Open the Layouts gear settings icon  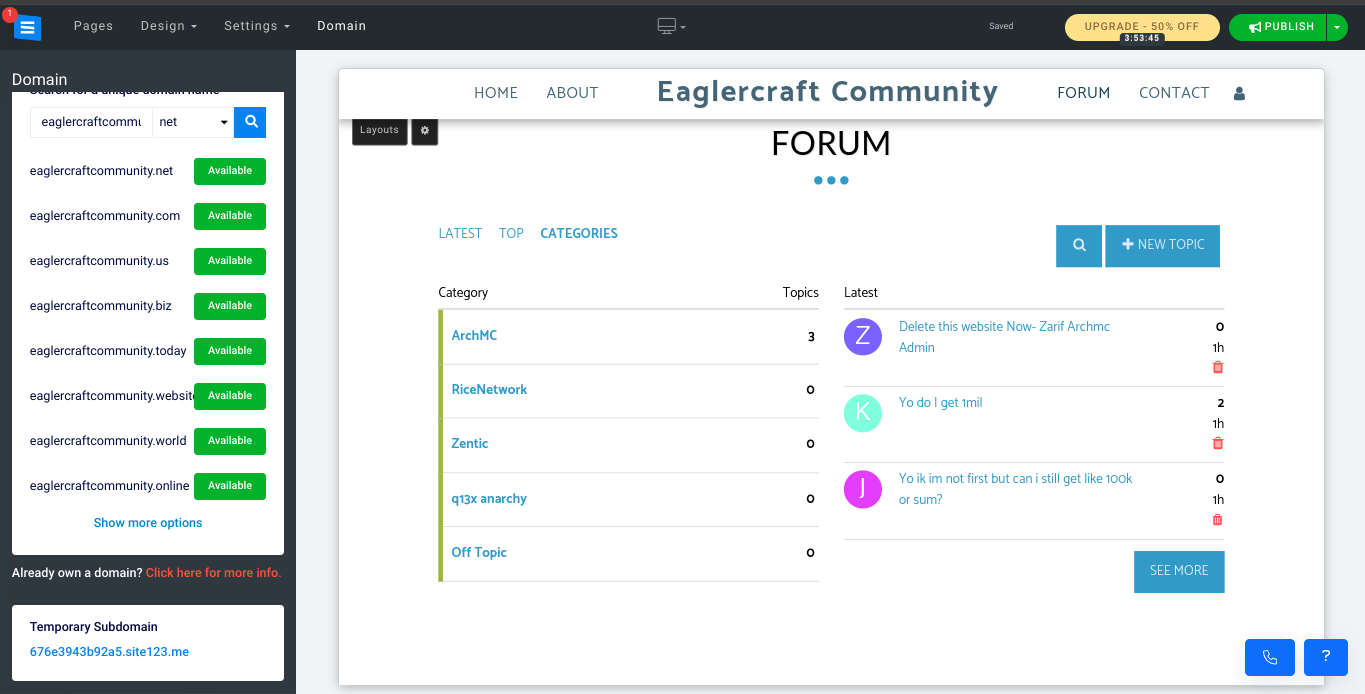point(425,130)
